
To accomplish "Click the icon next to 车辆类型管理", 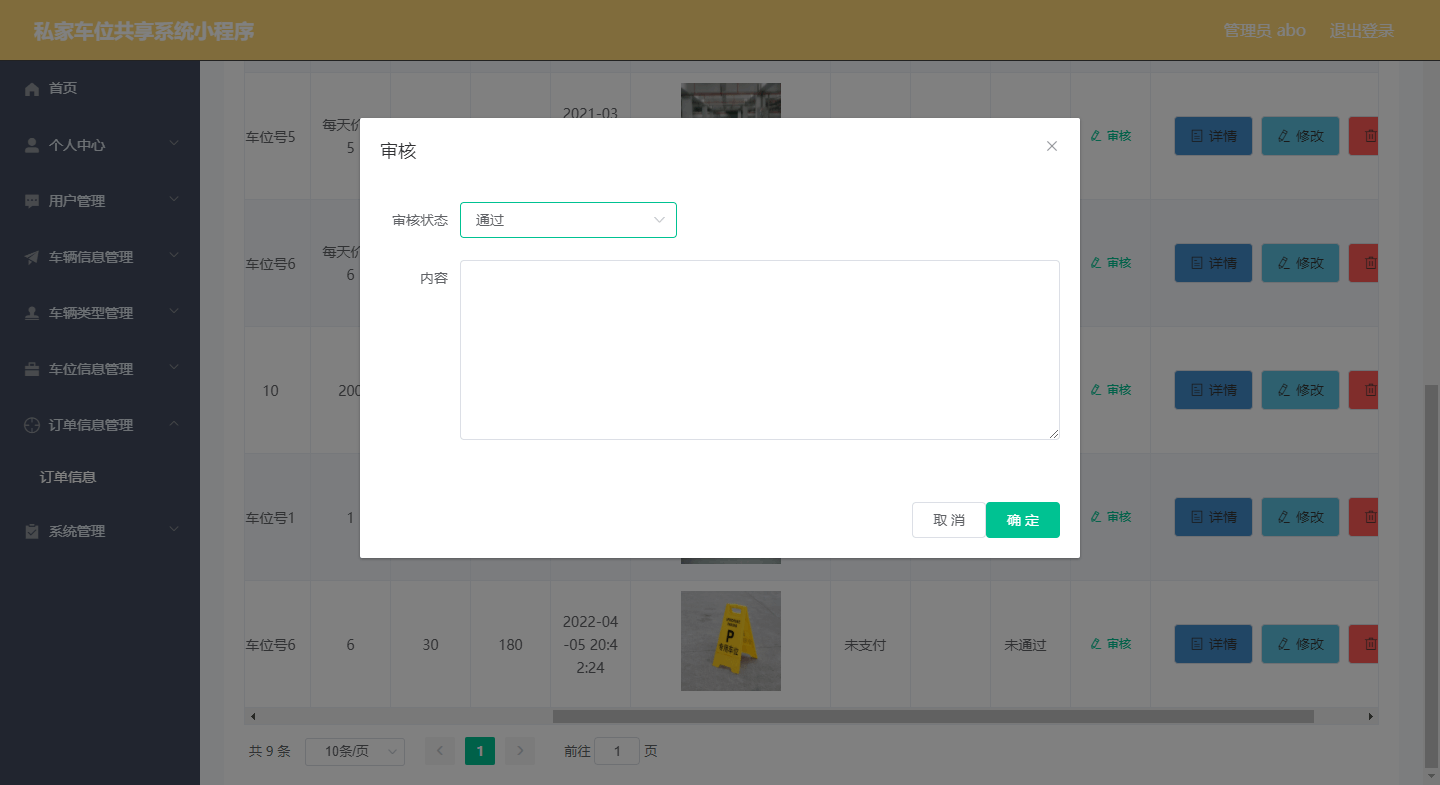I will coord(31,312).
